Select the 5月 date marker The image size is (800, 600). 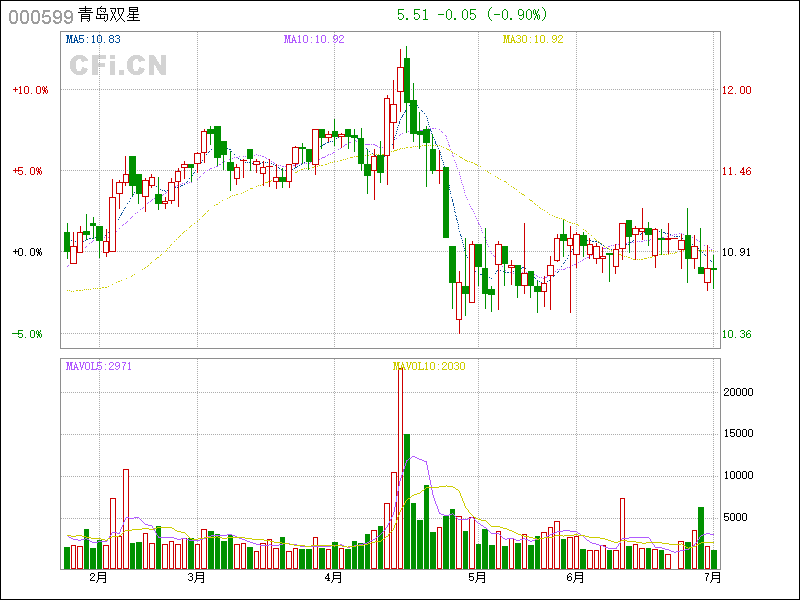pos(476,577)
